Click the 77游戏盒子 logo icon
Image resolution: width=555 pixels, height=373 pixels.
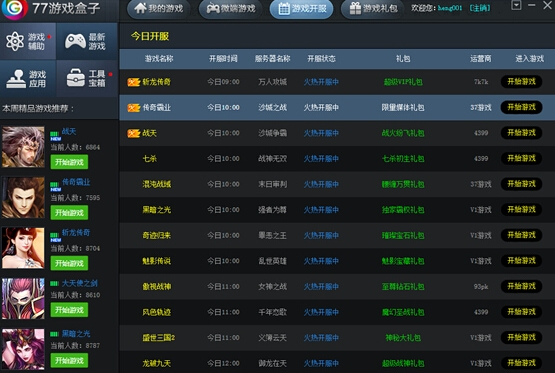pyautogui.click(x=14, y=8)
